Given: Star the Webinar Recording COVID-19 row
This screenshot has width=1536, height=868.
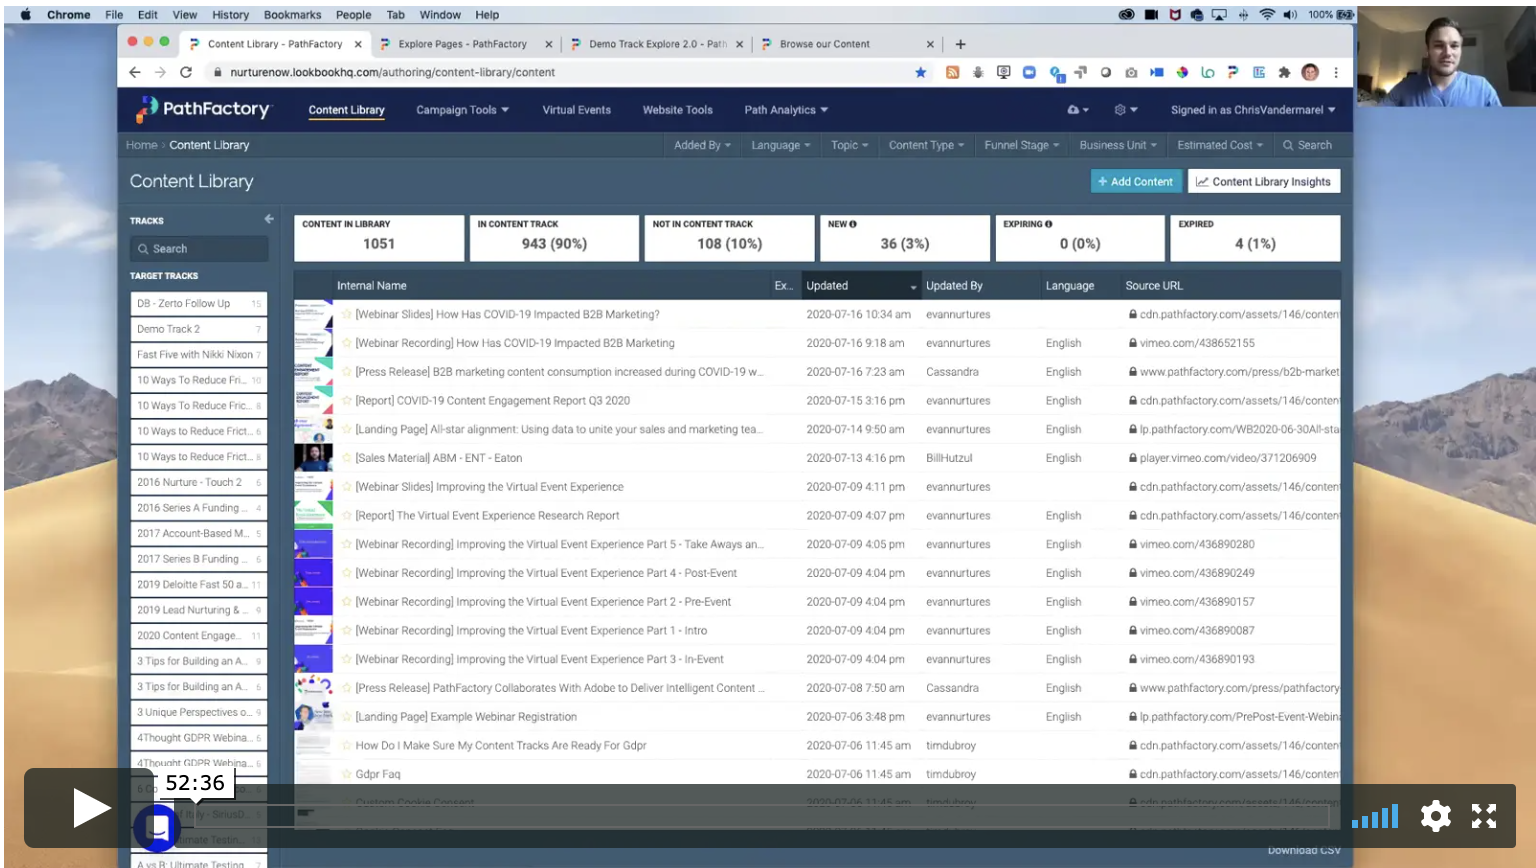Looking at the screenshot, I should (x=347, y=343).
